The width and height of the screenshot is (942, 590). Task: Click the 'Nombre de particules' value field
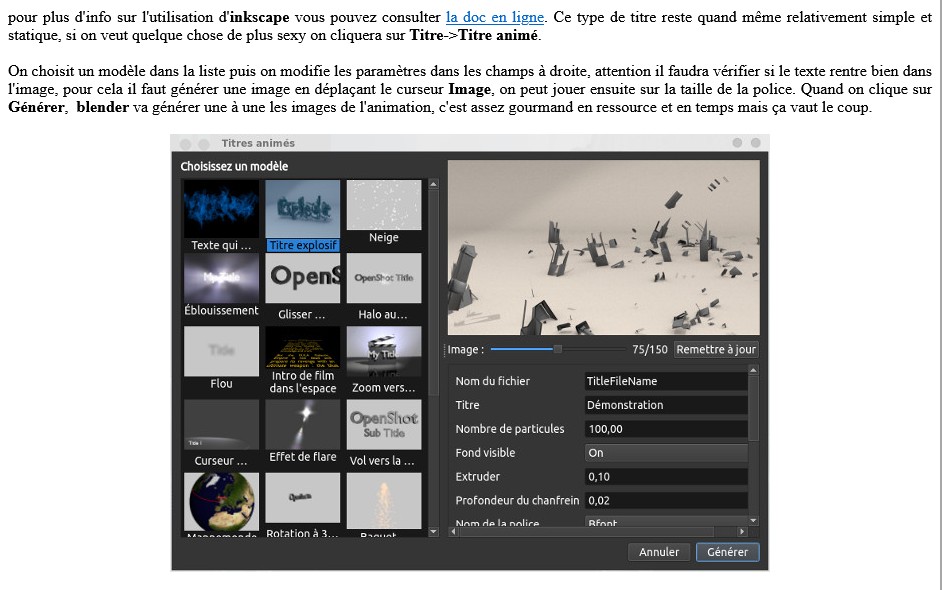click(666, 429)
